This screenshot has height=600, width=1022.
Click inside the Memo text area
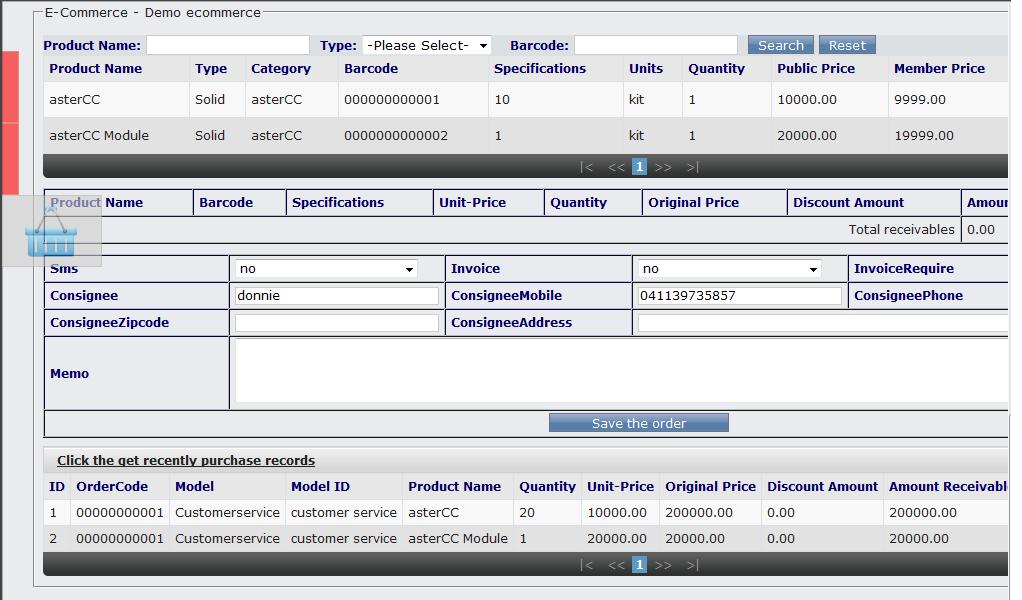click(621, 371)
